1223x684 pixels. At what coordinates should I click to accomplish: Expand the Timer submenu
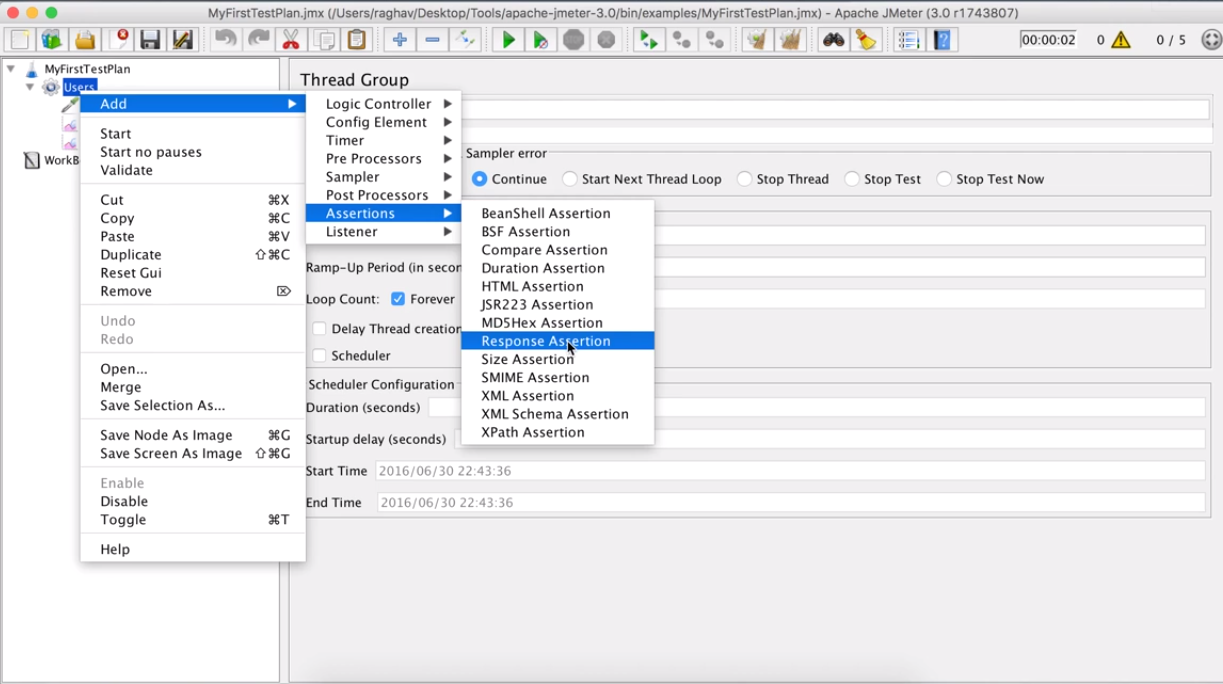click(x=383, y=140)
